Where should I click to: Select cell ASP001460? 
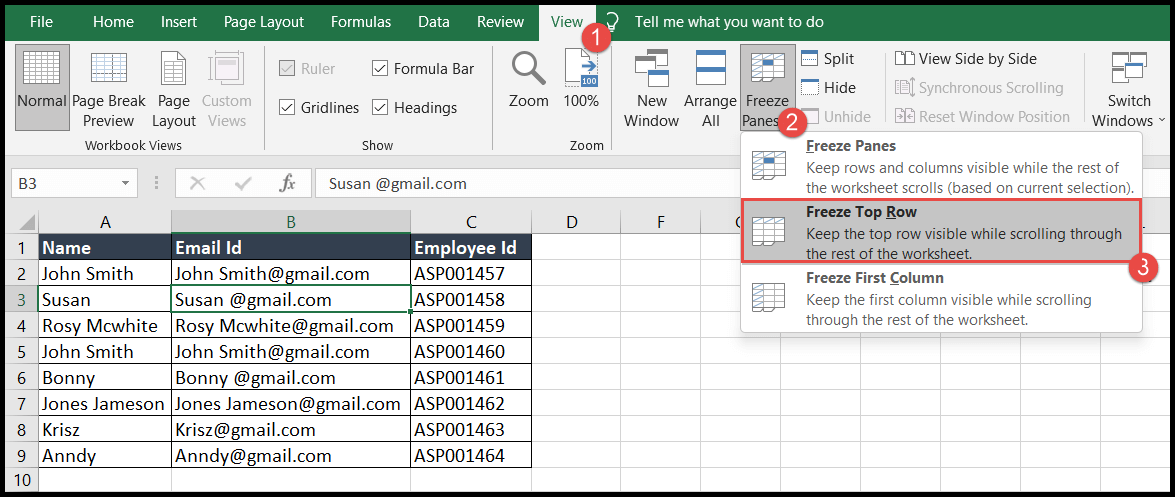click(471, 352)
